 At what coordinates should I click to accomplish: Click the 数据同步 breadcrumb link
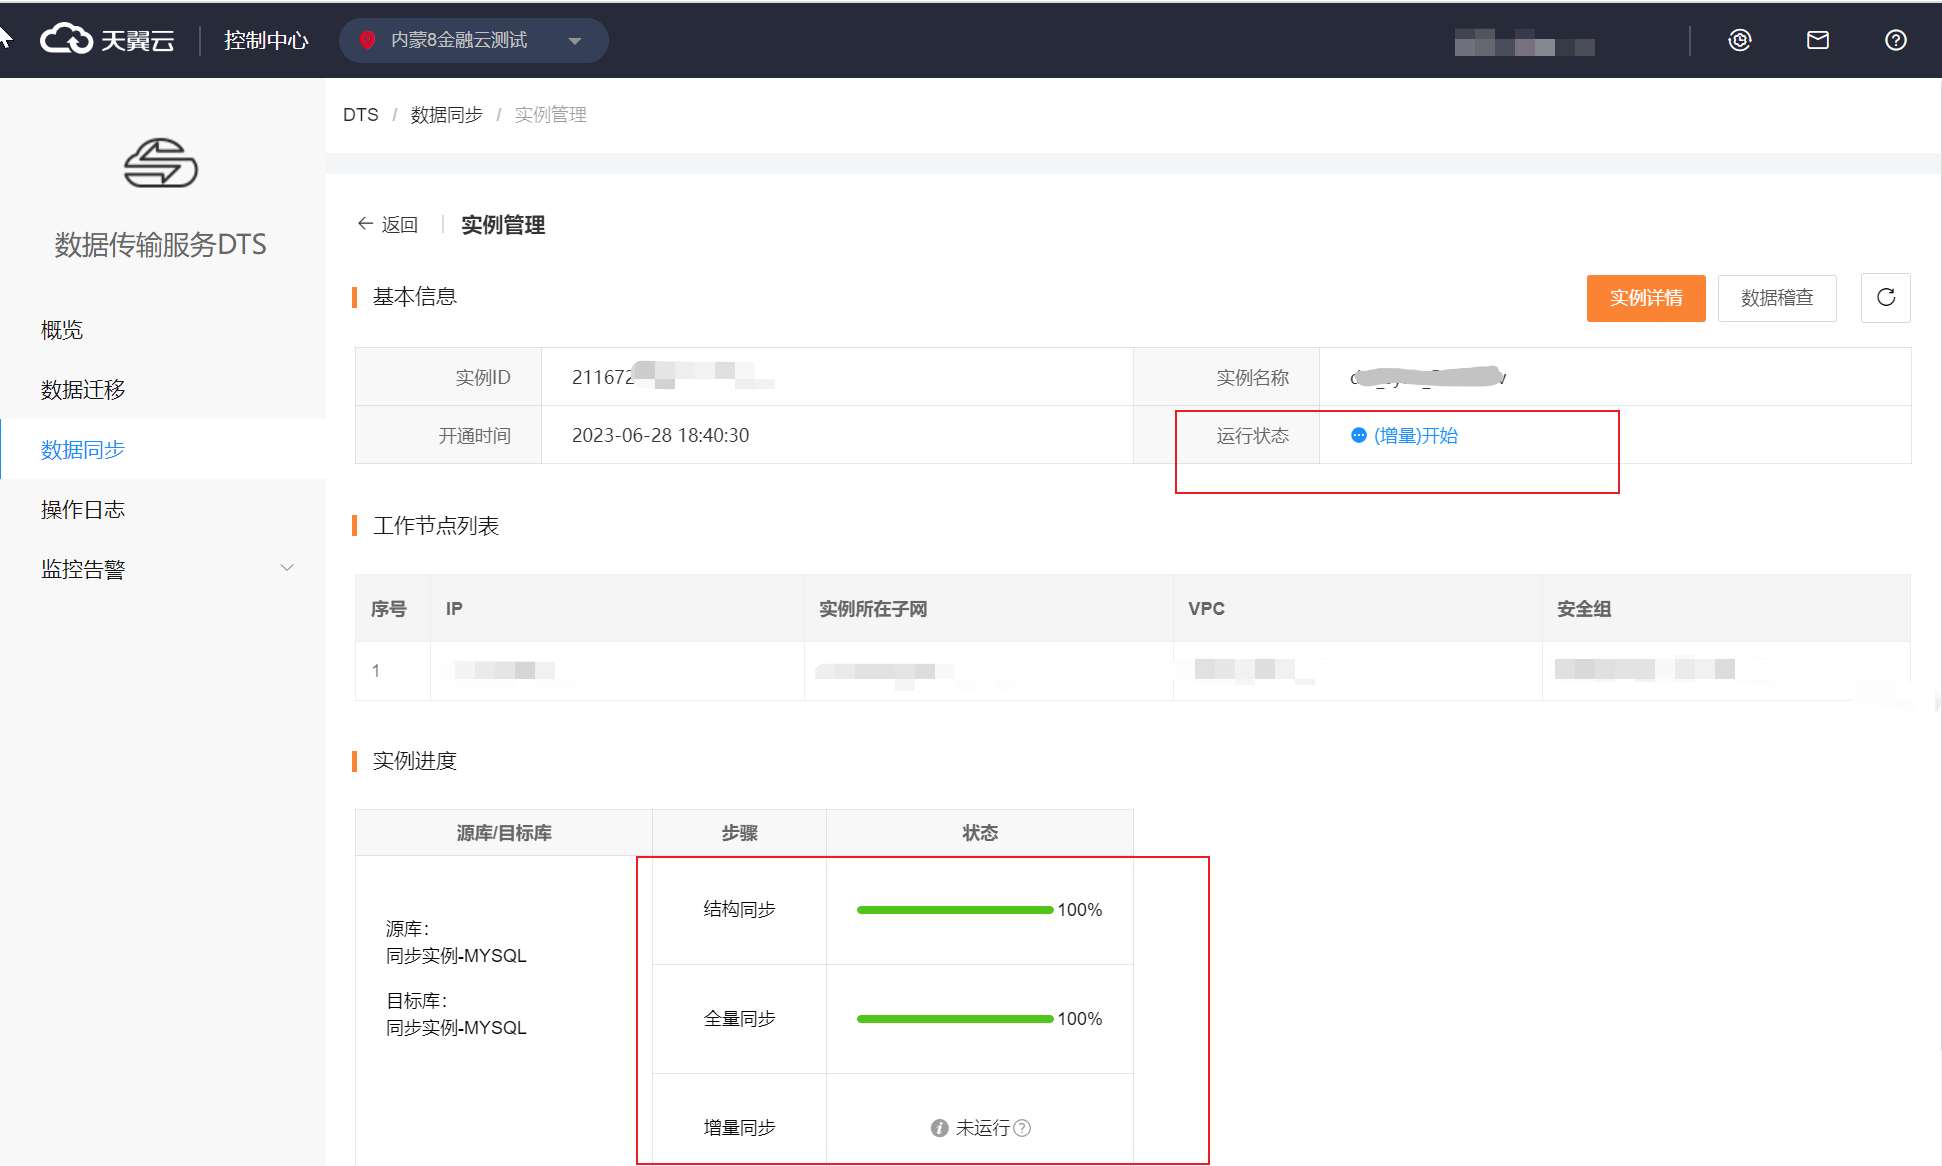446,115
